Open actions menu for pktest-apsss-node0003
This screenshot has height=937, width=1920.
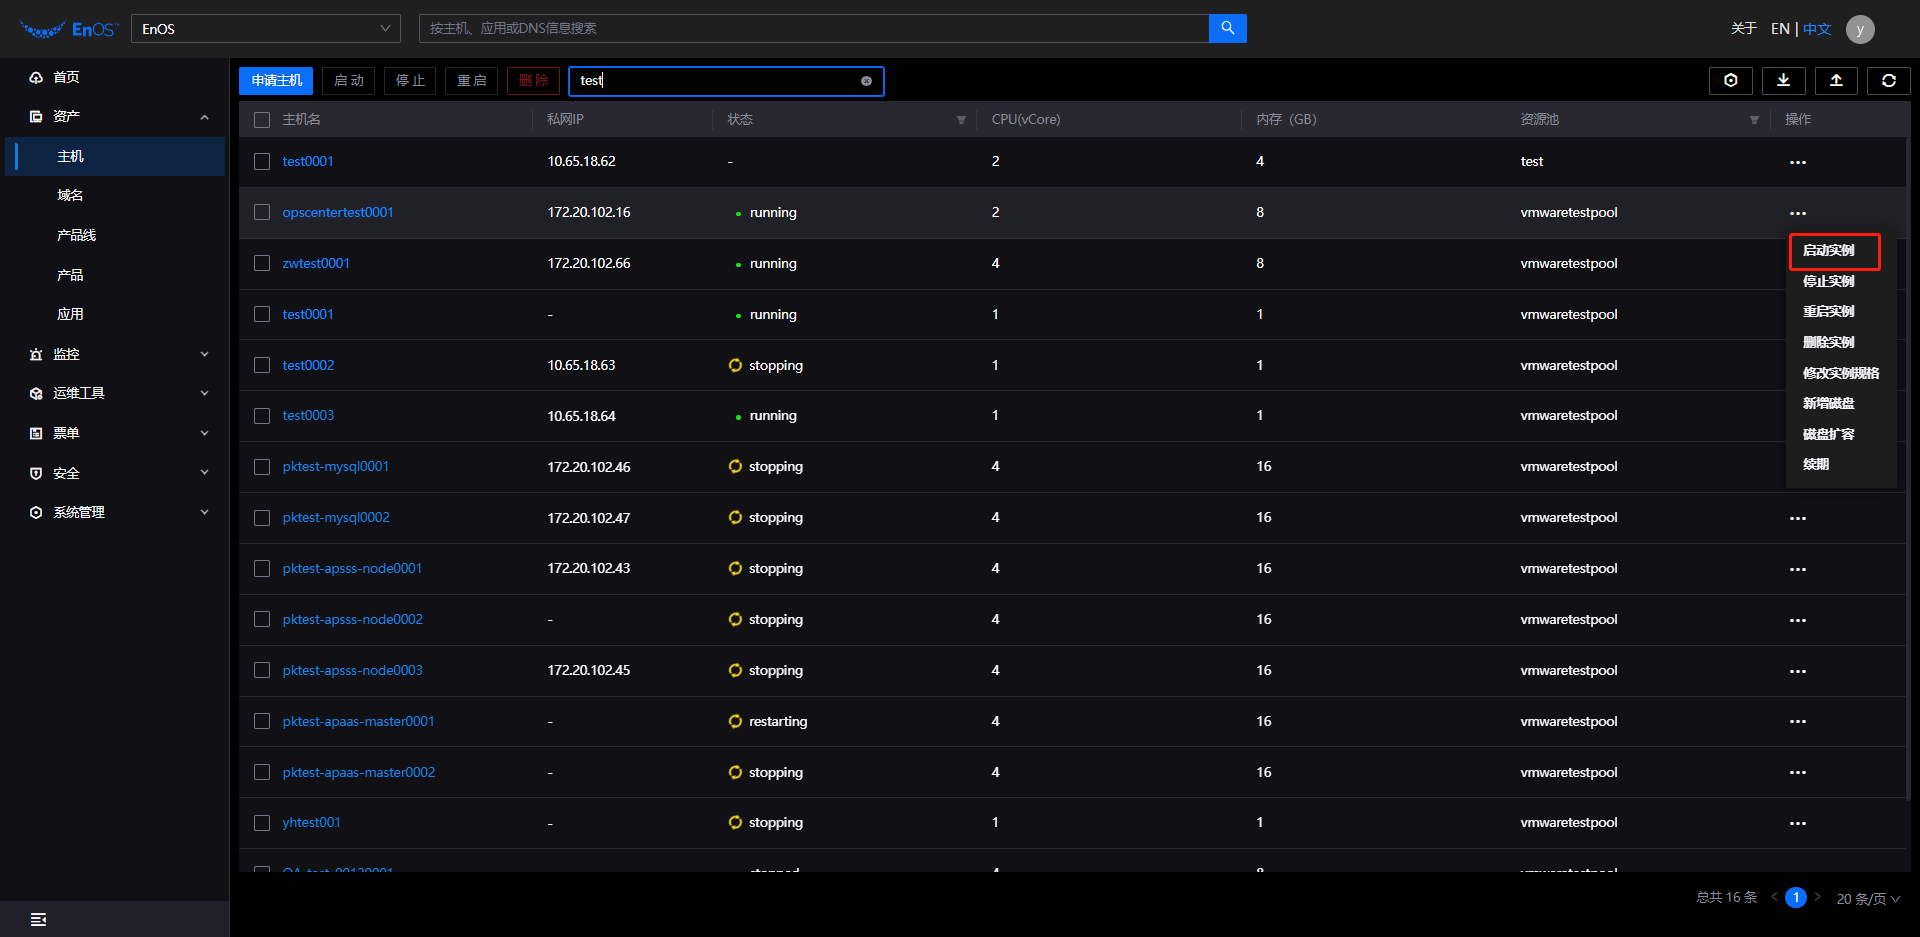tap(1797, 671)
